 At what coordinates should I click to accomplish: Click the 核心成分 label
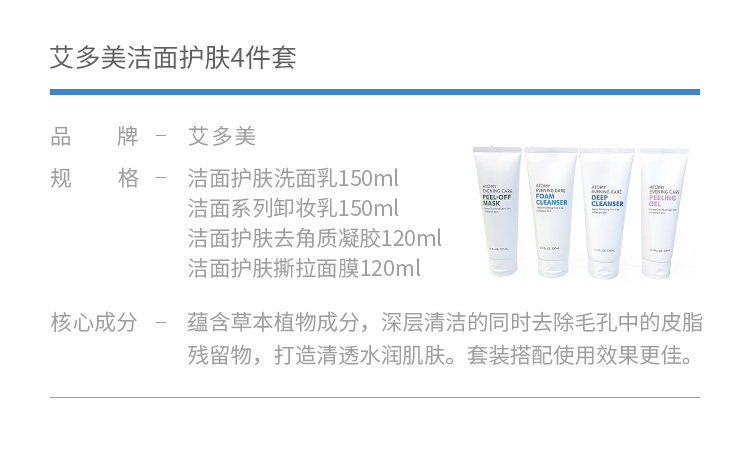pos(94,322)
